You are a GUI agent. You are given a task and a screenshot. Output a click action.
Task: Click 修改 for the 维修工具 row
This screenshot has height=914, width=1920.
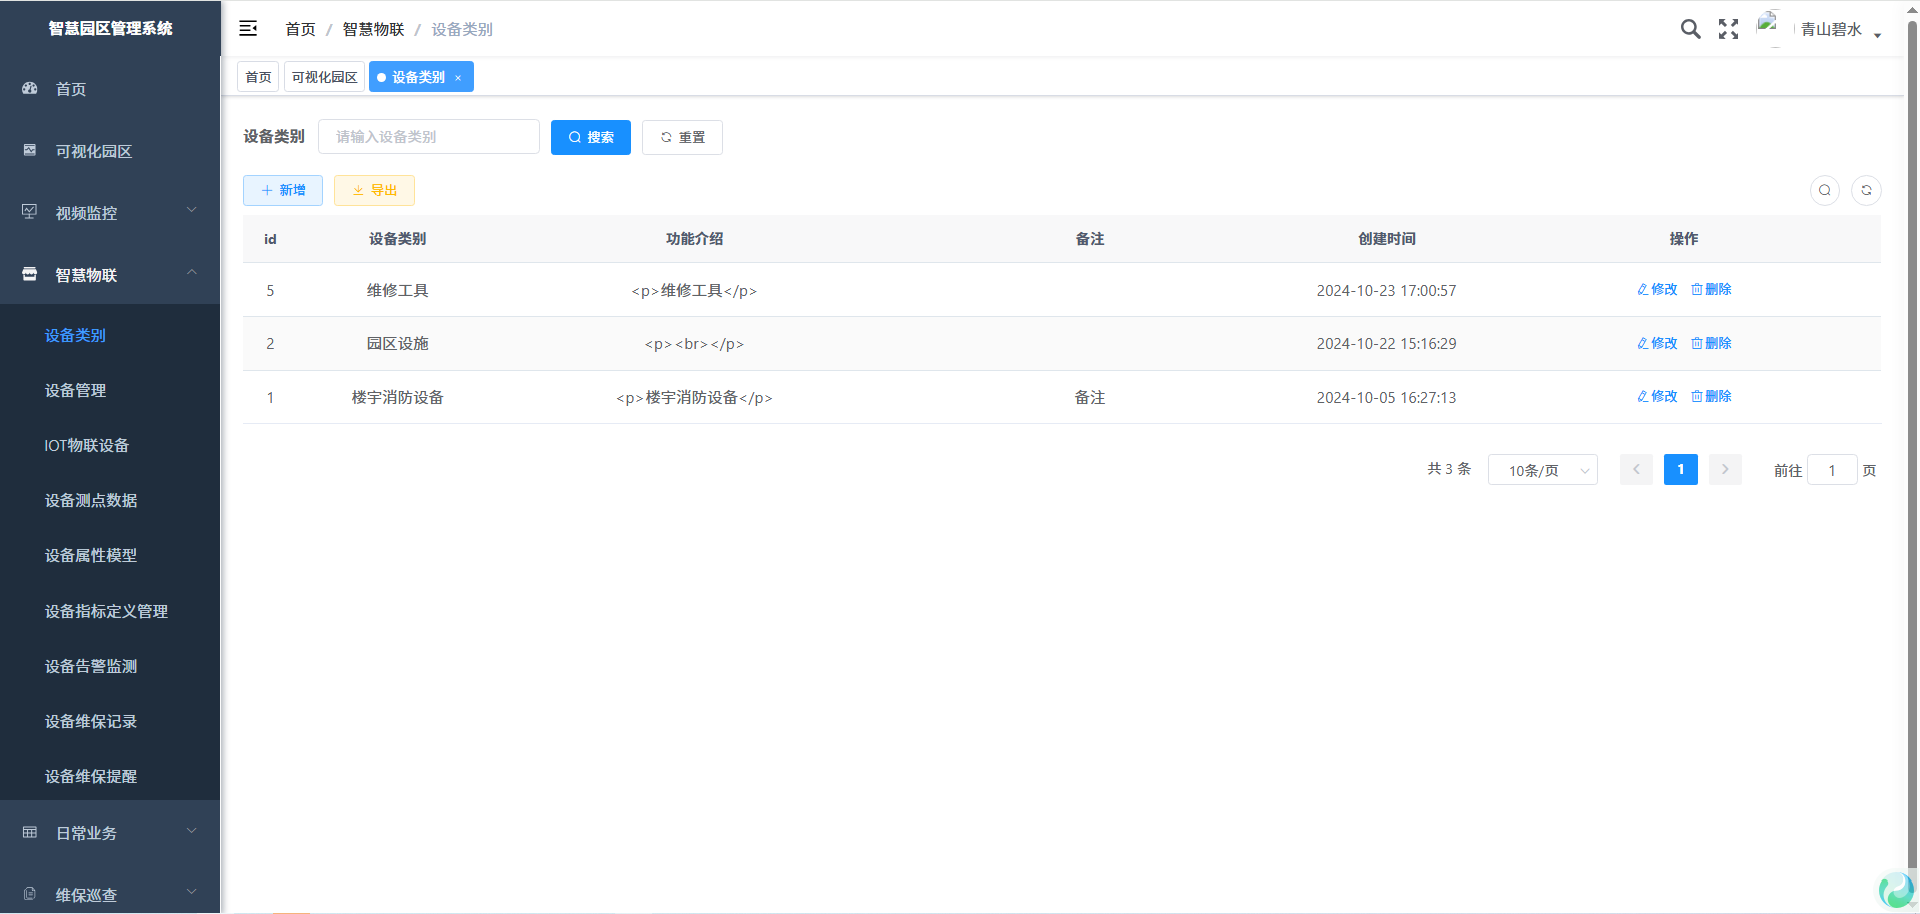point(1657,289)
